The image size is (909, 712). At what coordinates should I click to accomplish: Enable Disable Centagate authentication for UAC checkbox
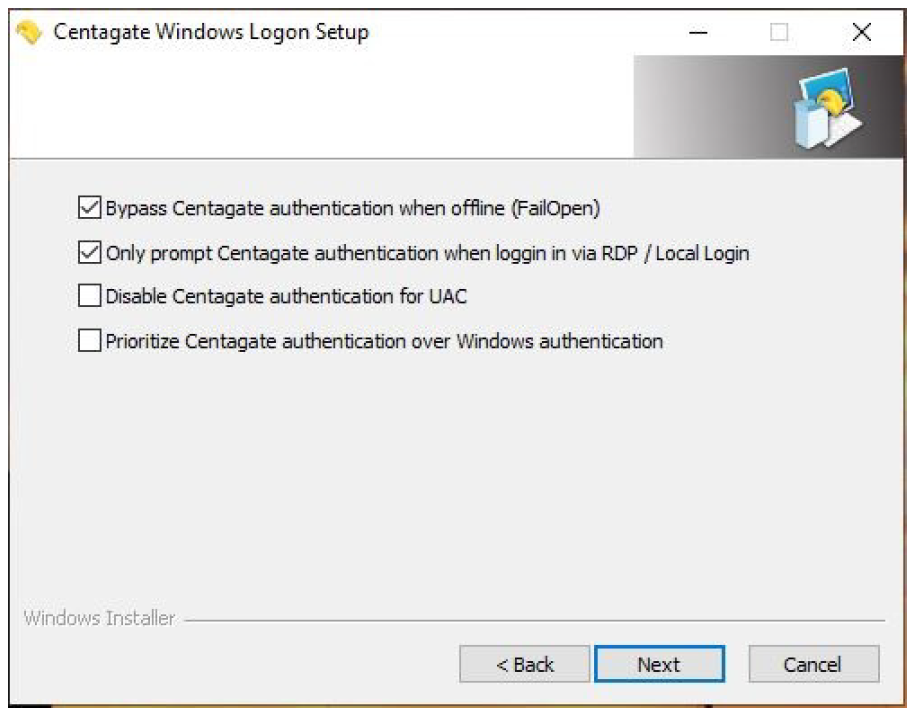coord(89,296)
